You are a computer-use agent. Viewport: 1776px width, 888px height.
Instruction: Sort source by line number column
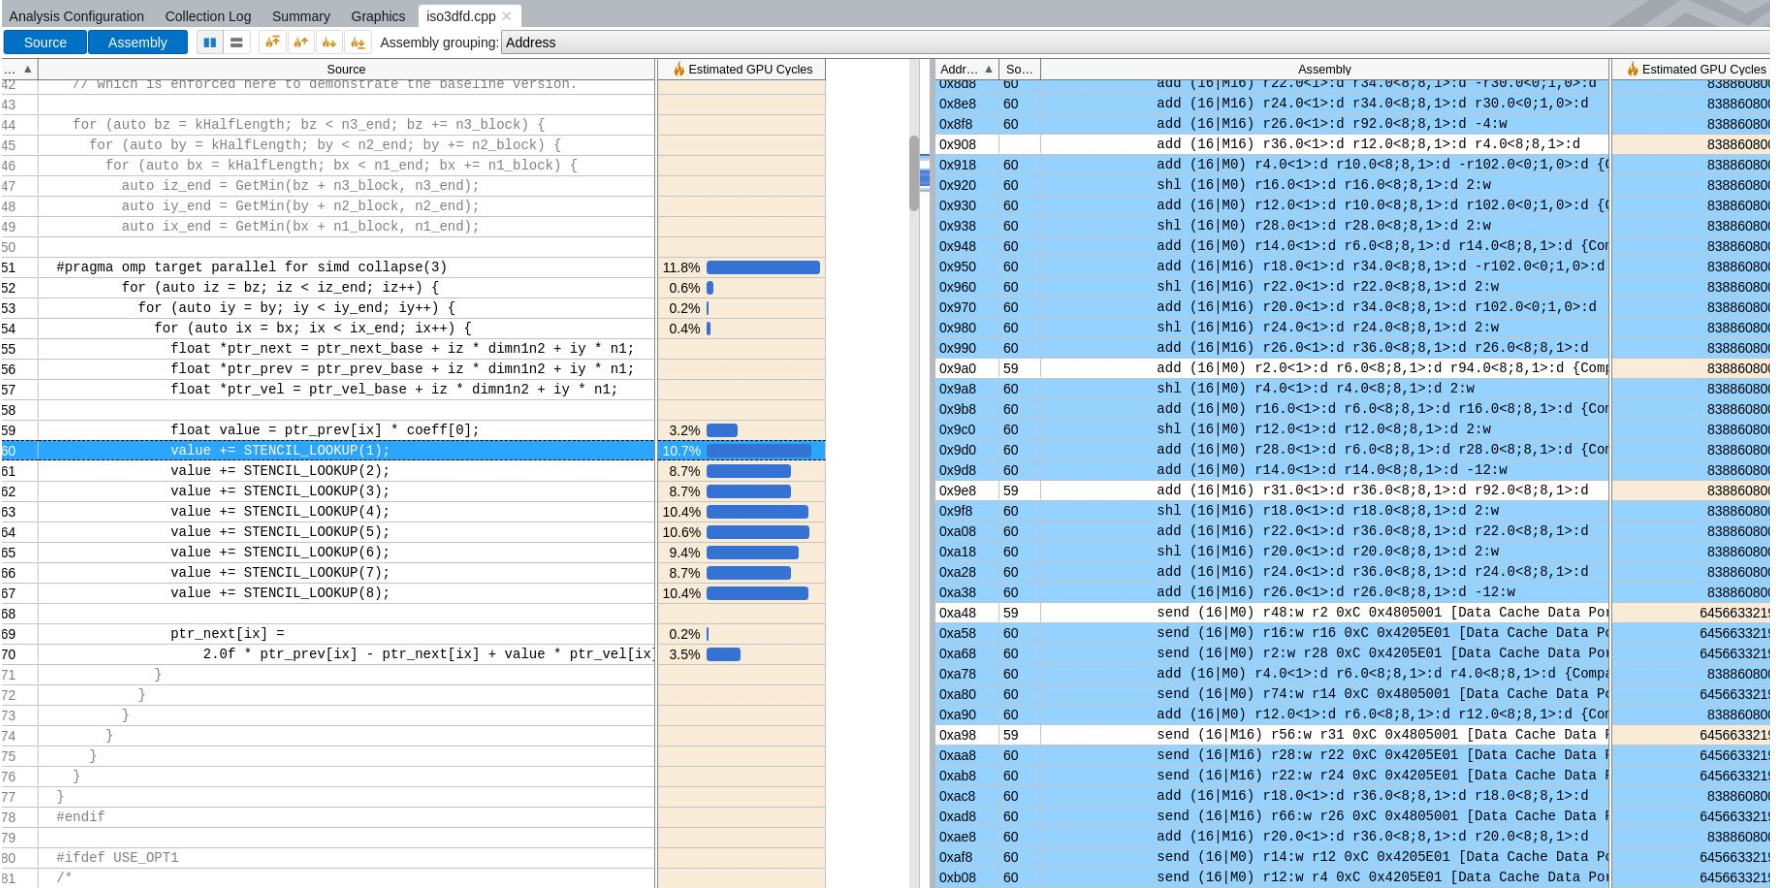click(x=18, y=69)
